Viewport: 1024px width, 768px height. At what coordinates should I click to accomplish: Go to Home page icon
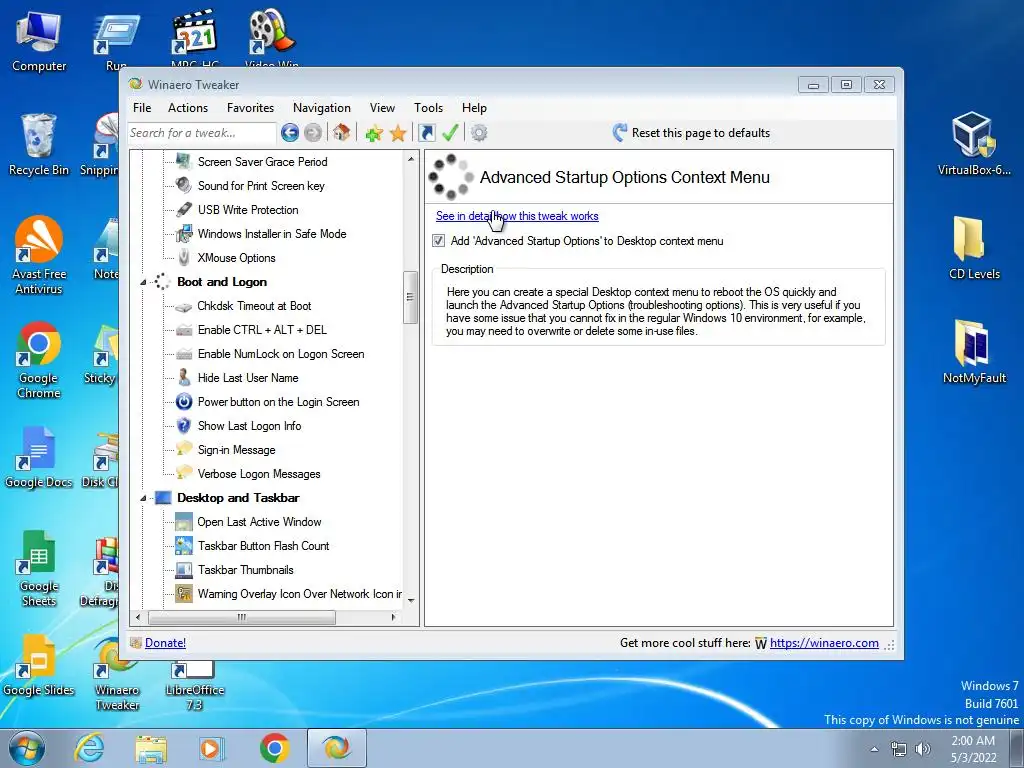(341, 133)
